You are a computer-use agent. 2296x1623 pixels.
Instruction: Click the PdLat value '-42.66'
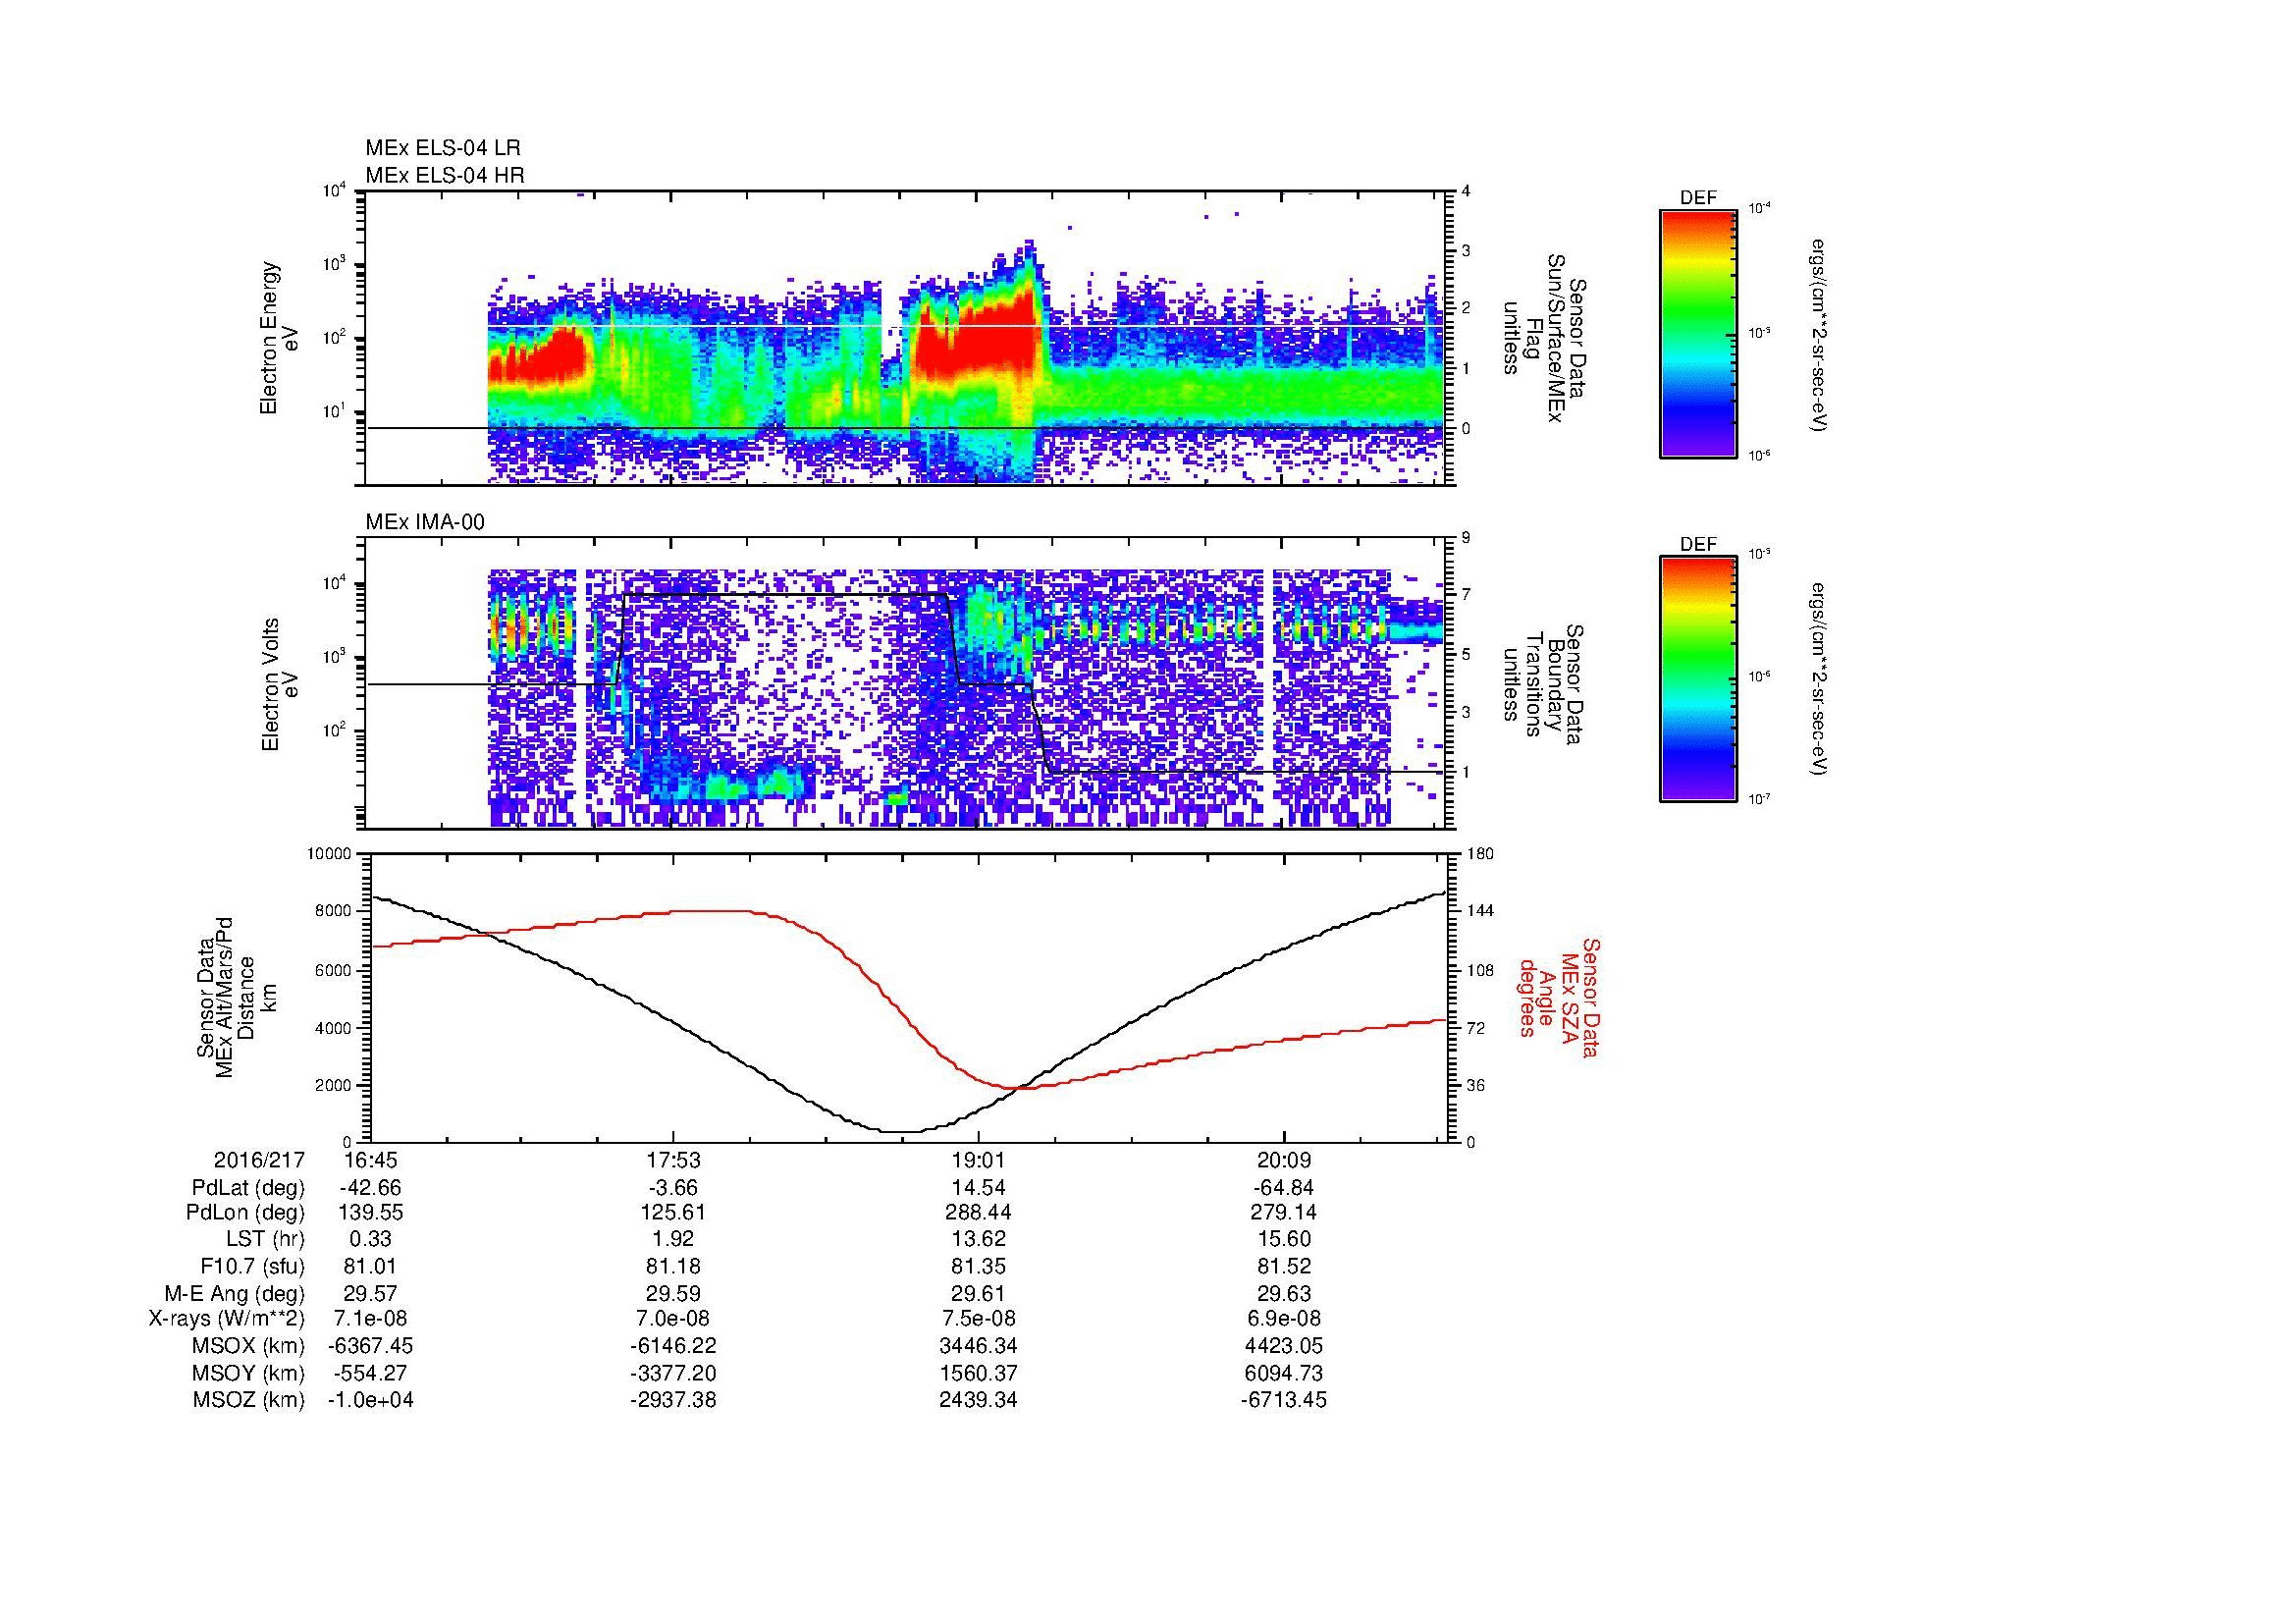(x=370, y=1188)
